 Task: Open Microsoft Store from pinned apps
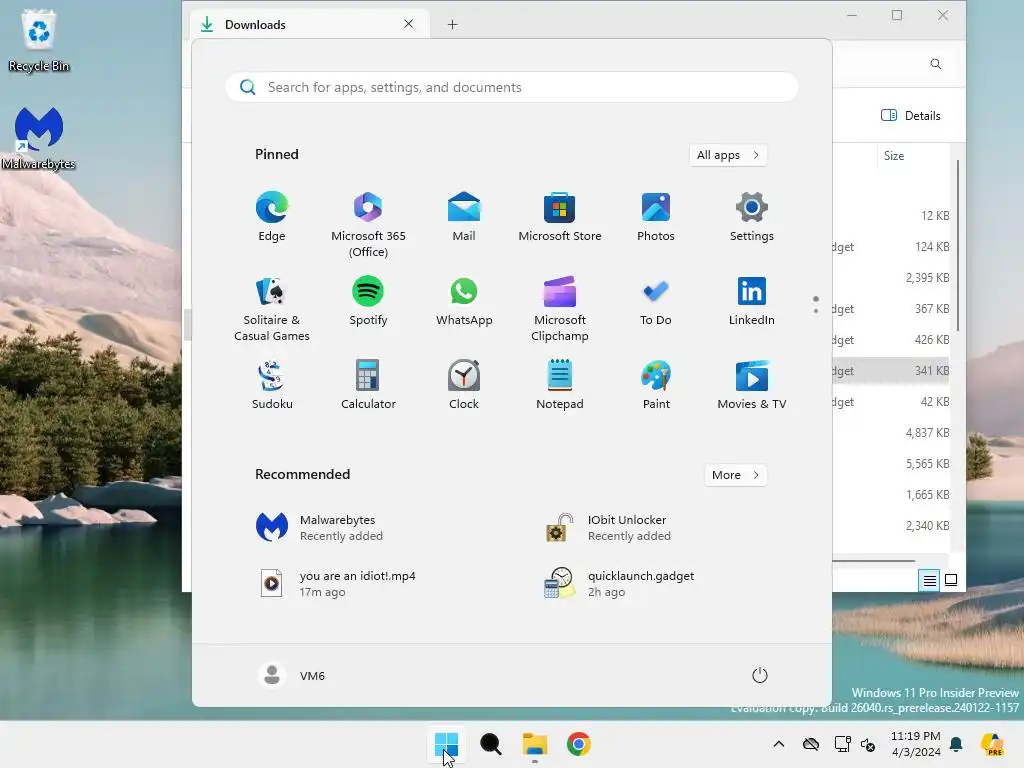tap(560, 217)
